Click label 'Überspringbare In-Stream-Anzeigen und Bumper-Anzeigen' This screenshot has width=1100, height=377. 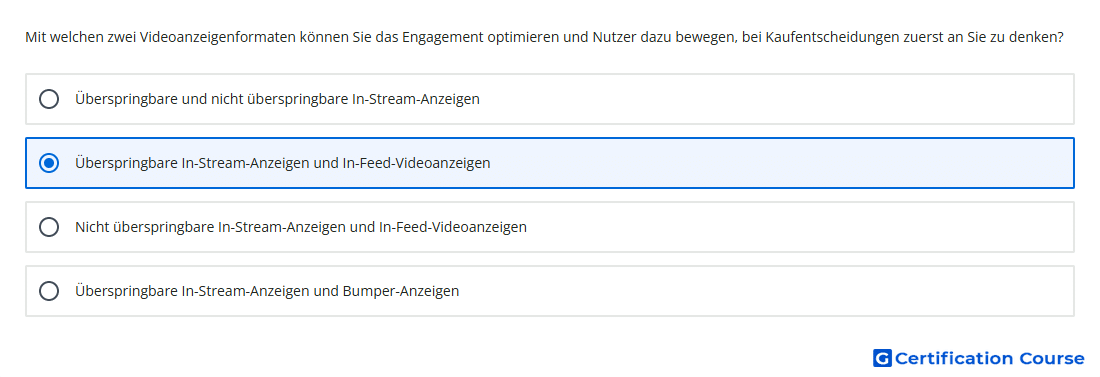[x=267, y=291]
